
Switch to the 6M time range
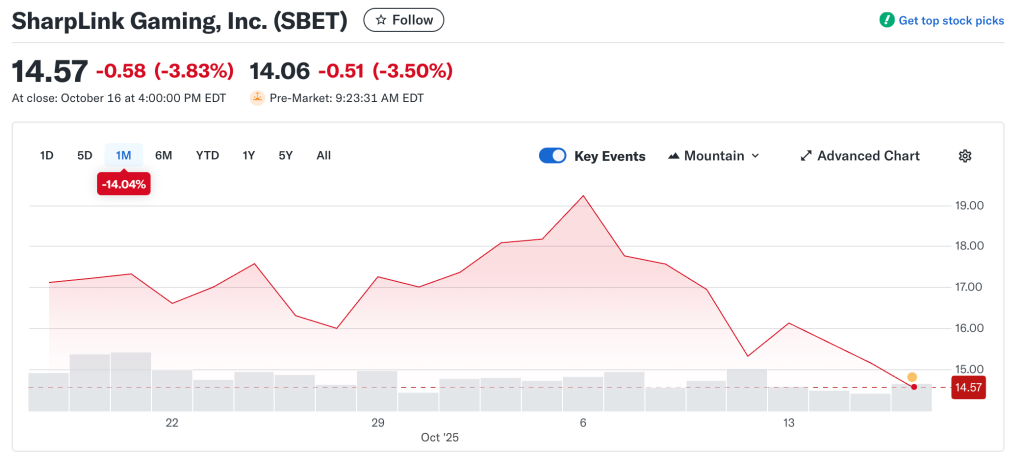click(x=164, y=155)
